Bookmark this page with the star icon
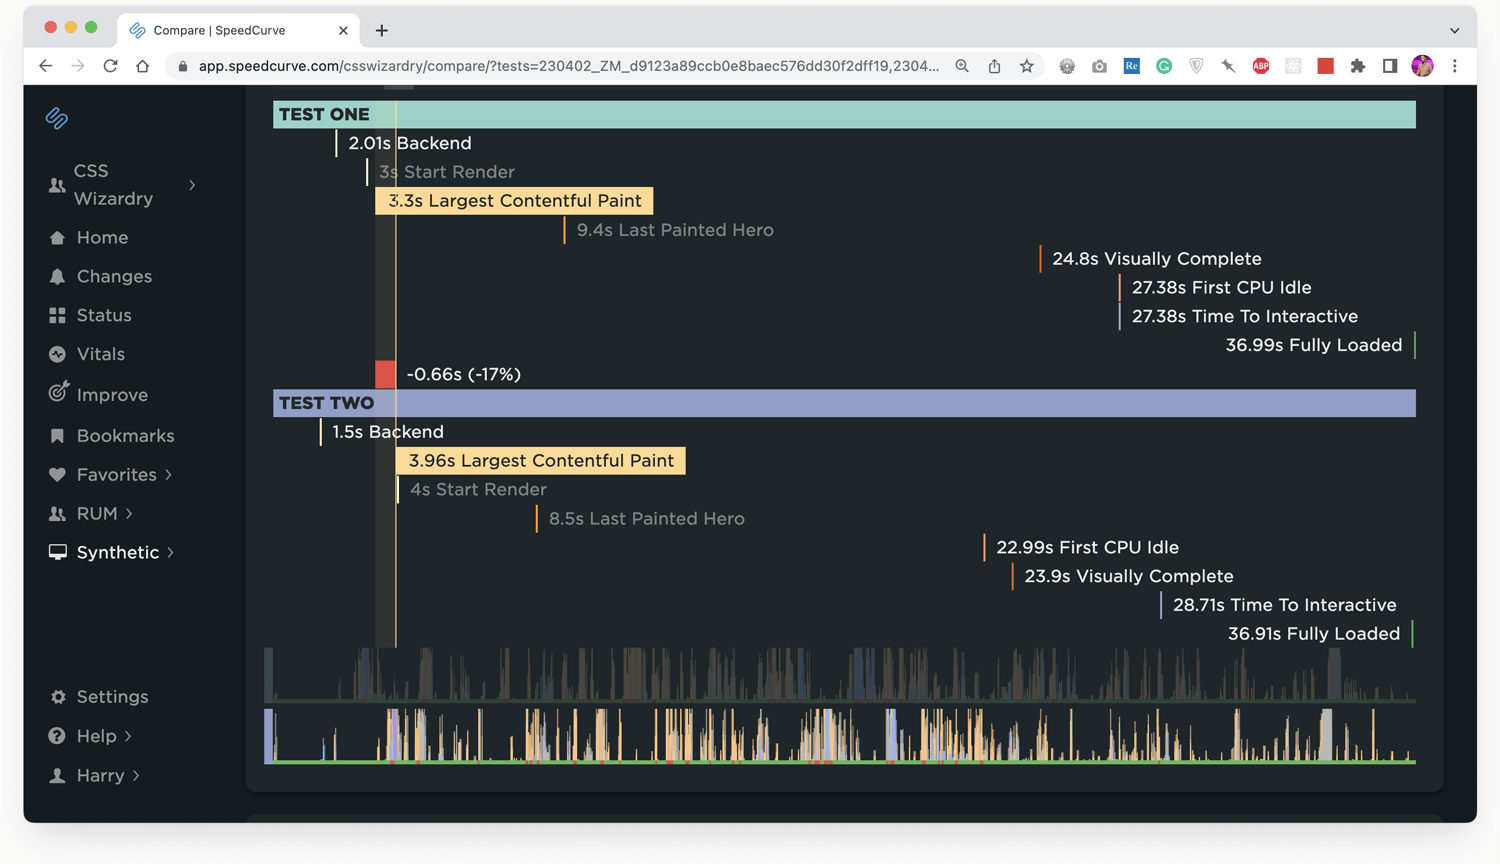The width and height of the screenshot is (1500, 864). [x=1027, y=65]
